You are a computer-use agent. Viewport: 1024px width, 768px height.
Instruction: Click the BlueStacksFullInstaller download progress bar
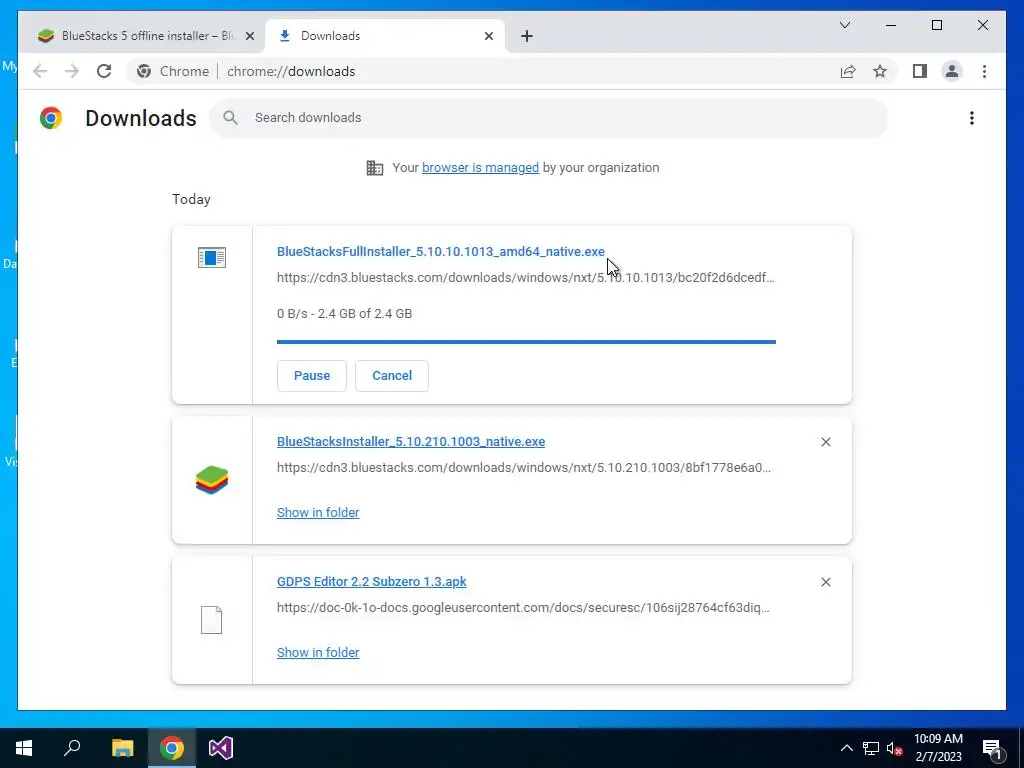tap(526, 342)
